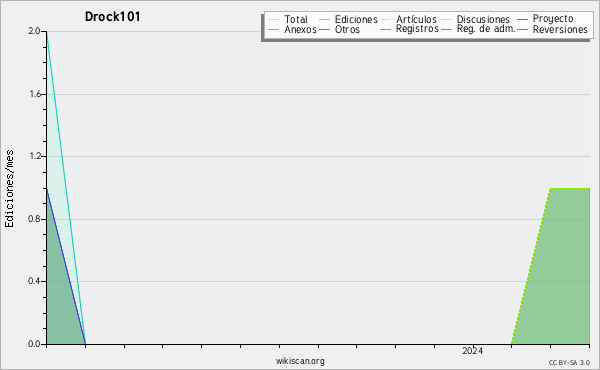This screenshot has height=370, width=600.
Task: Click the cyan Total line swatch
Action: coord(274,20)
